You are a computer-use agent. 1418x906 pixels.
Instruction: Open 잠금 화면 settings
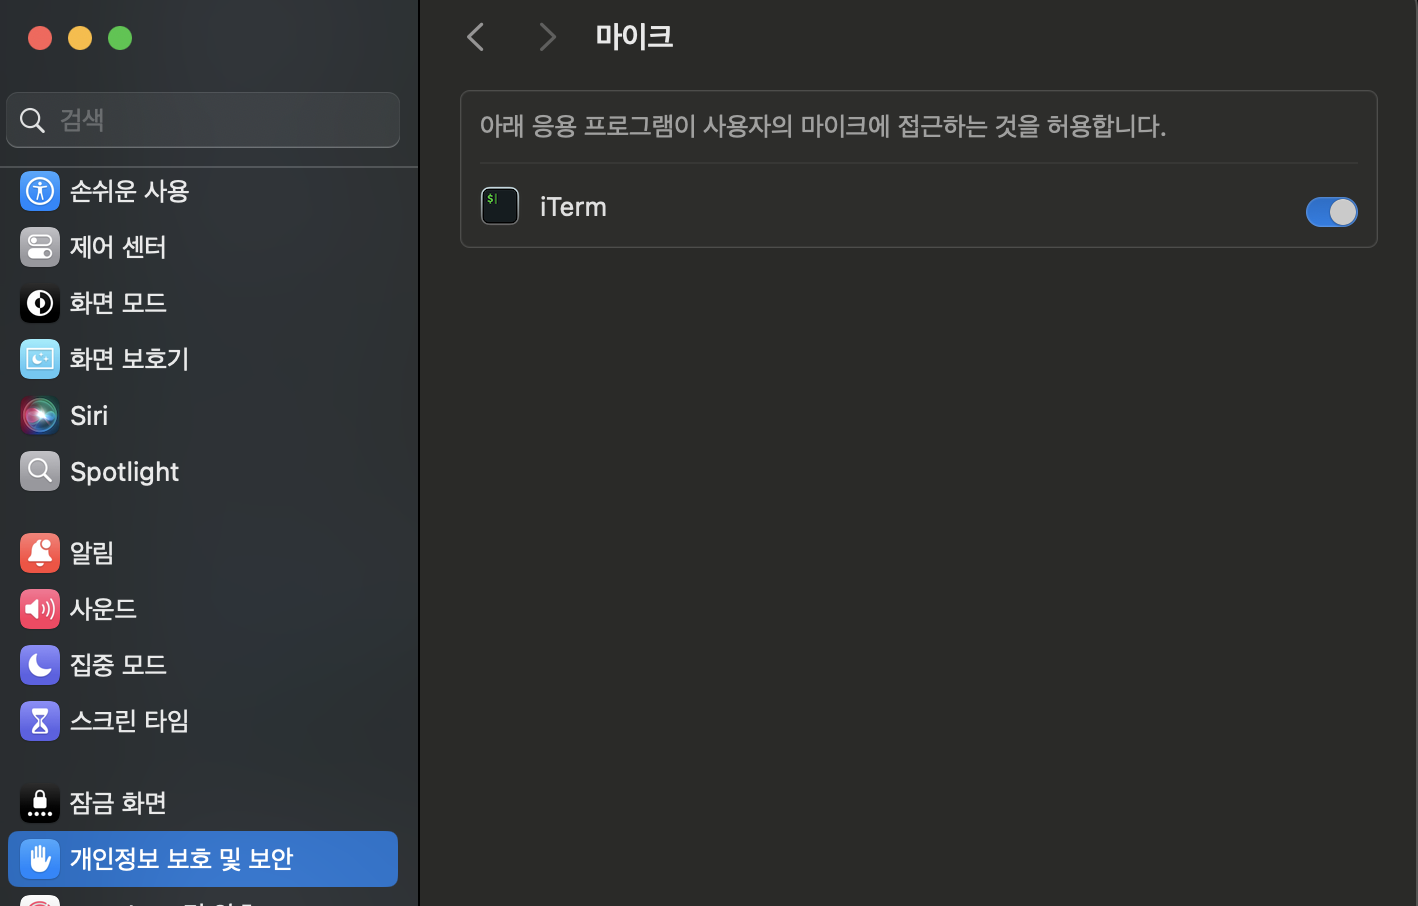(x=203, y=803)
